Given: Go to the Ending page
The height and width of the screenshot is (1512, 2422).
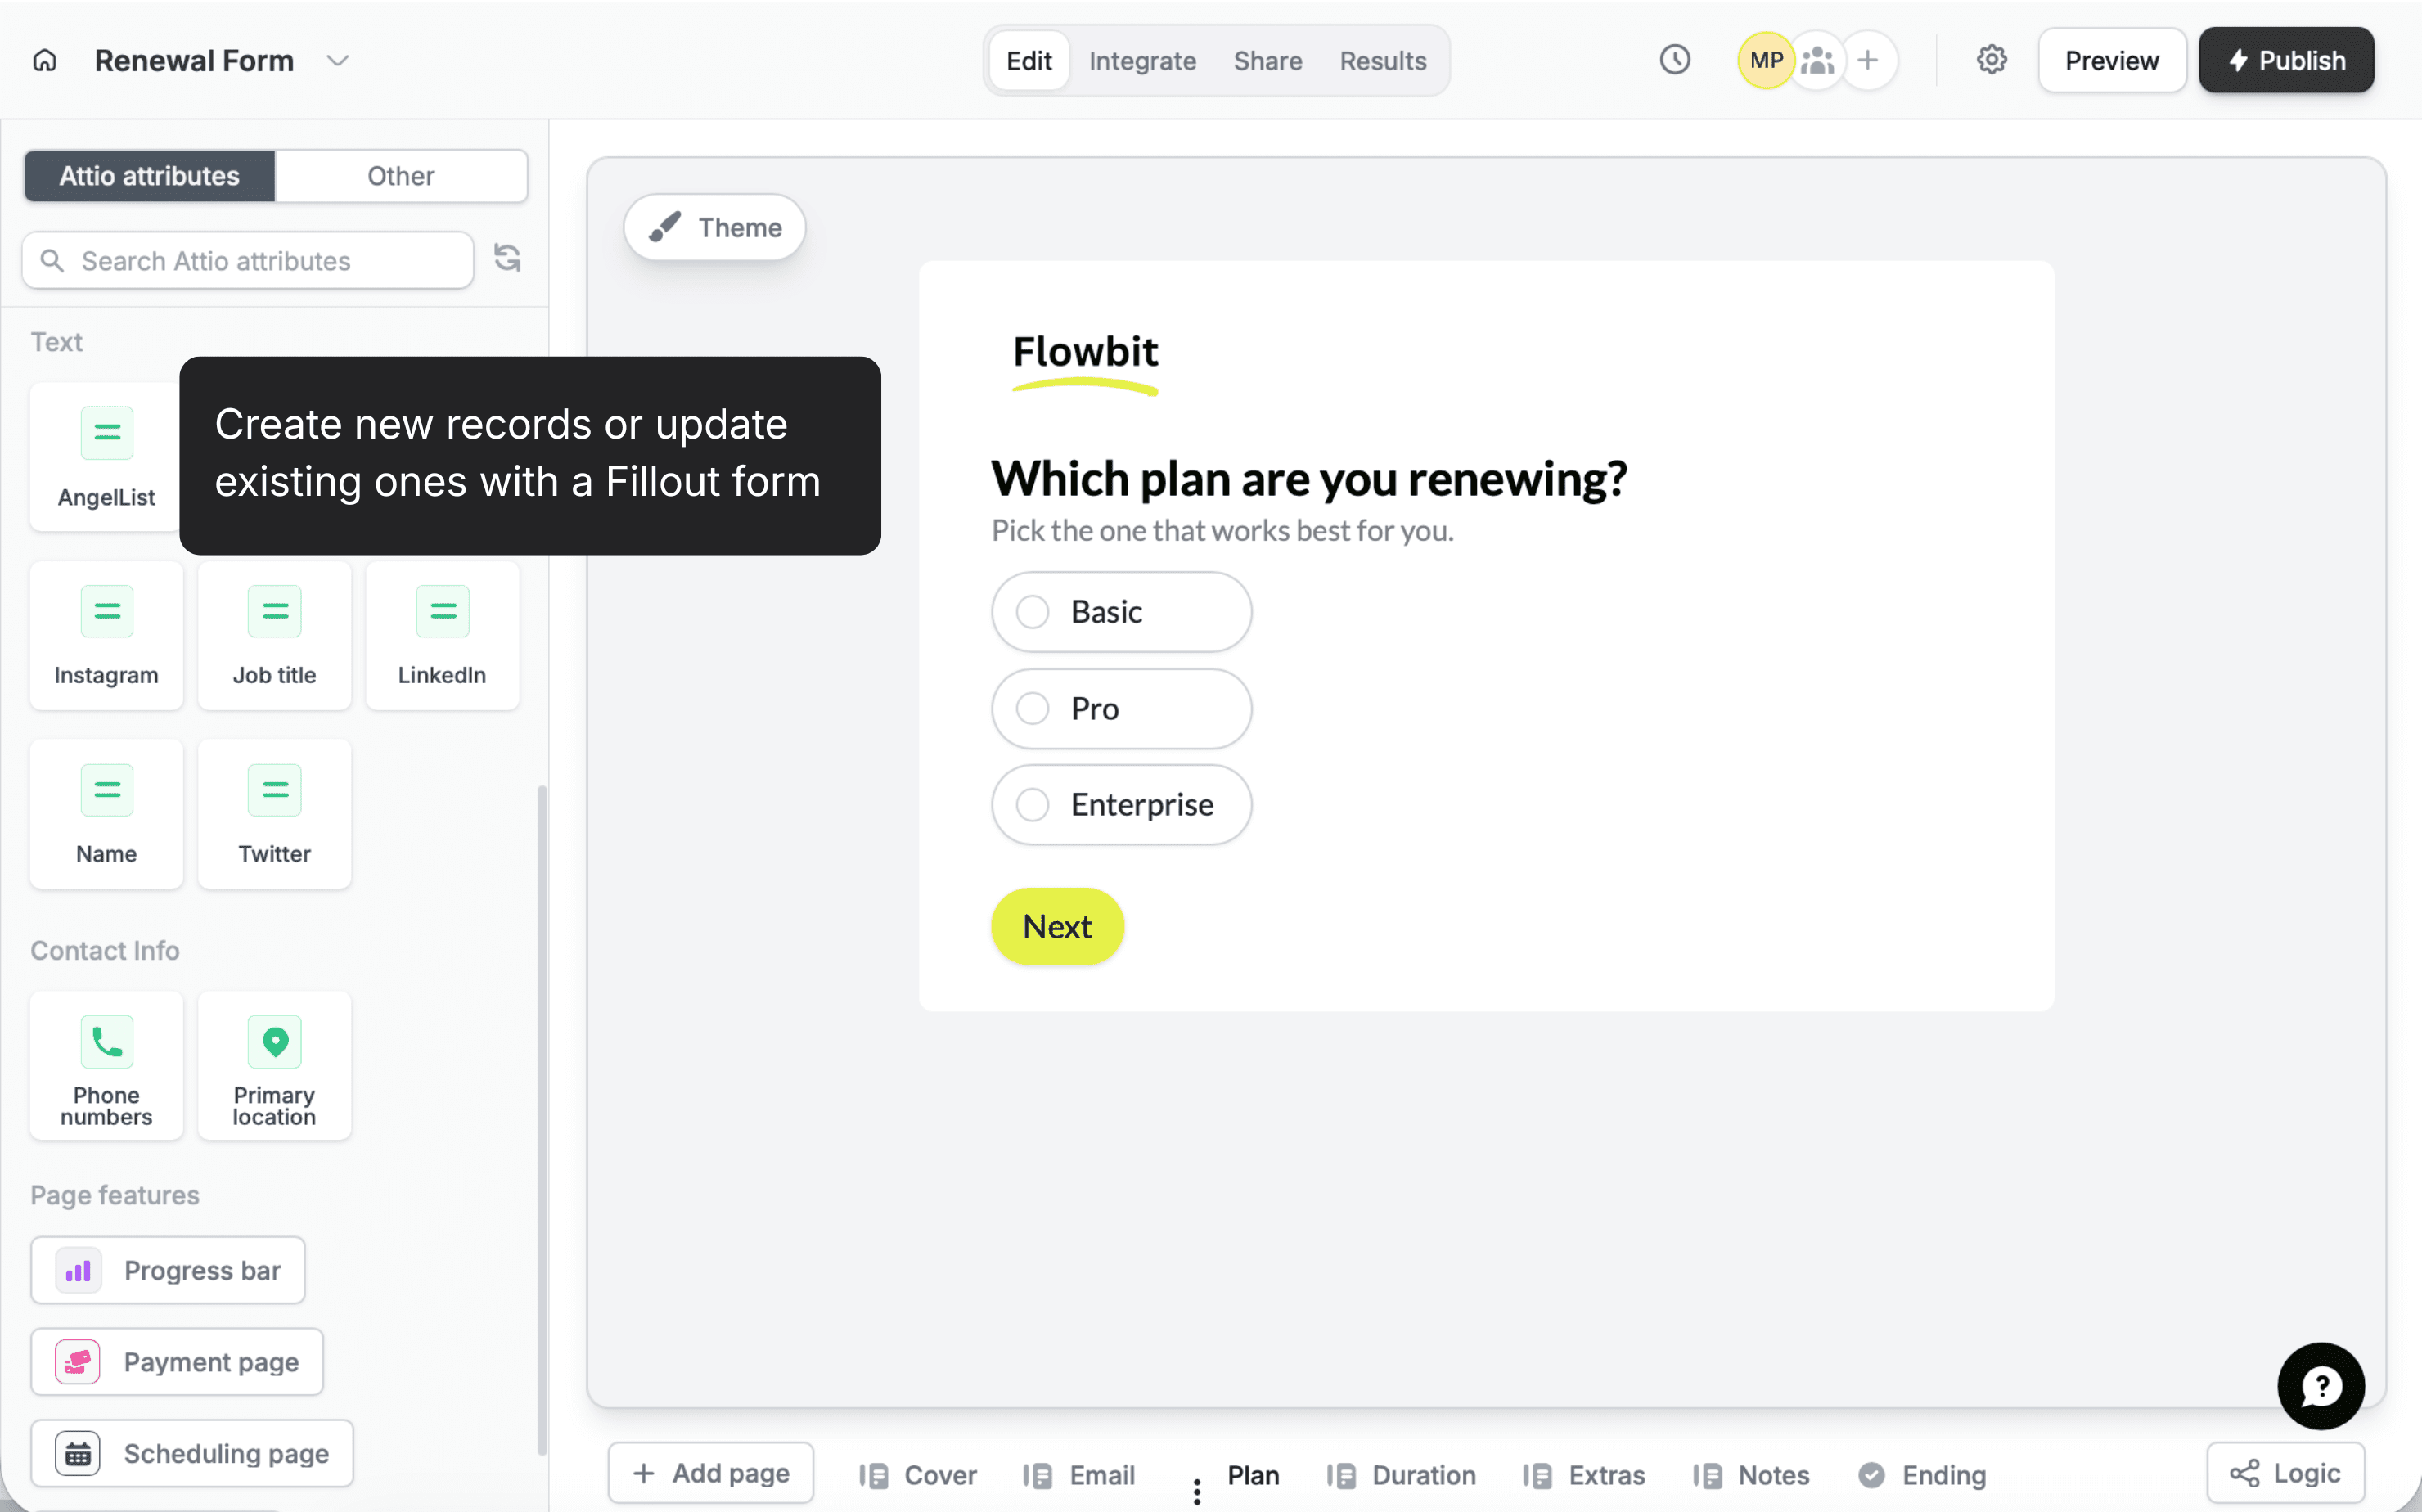Looking at the screenshot, I should (1922, 1475).
